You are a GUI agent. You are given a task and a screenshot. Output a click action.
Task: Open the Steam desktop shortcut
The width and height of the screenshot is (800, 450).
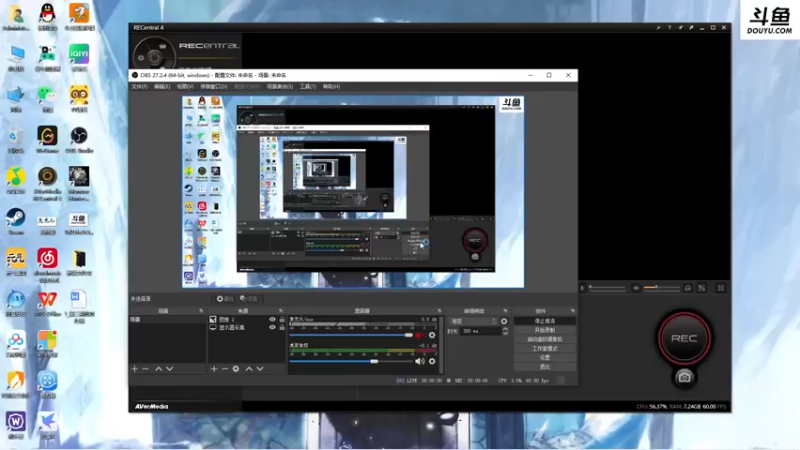click(16, 221)
